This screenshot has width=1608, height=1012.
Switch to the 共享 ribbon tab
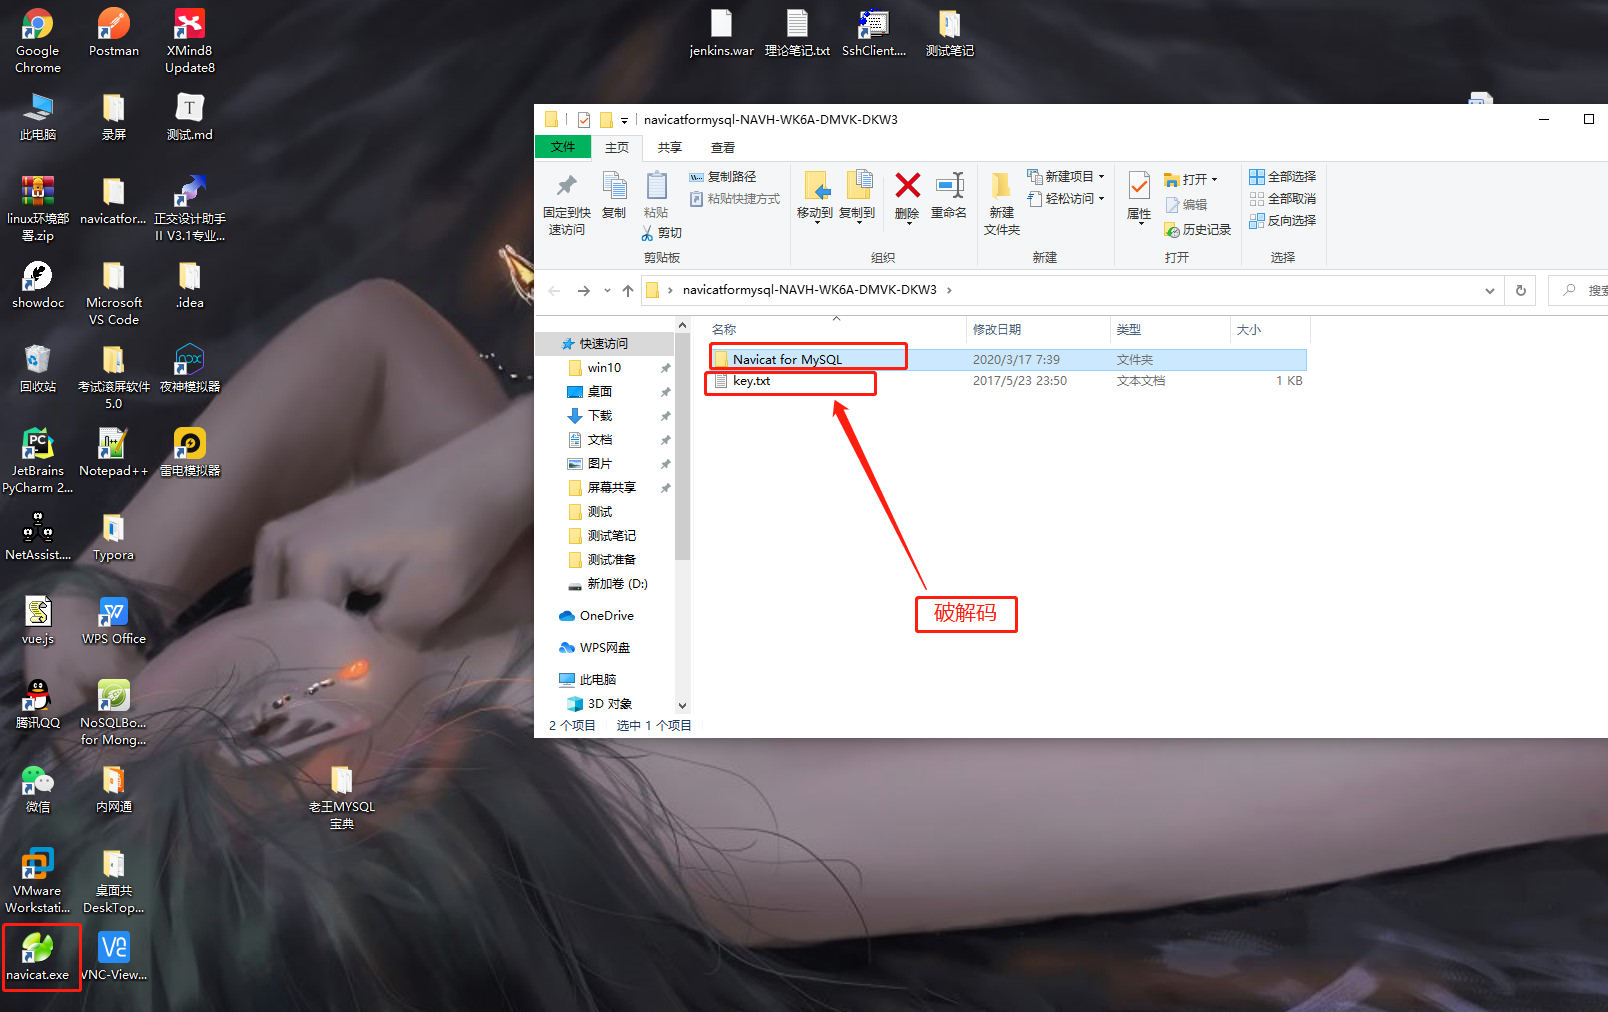[670, 147]
